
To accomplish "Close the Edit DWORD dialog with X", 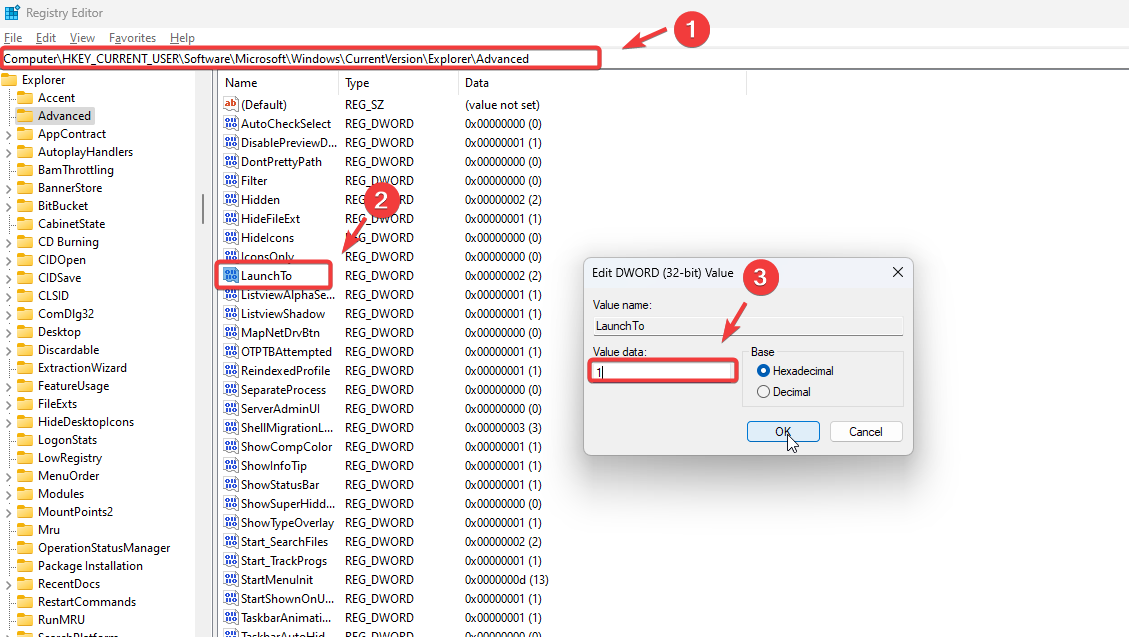I will click(898, 272).
